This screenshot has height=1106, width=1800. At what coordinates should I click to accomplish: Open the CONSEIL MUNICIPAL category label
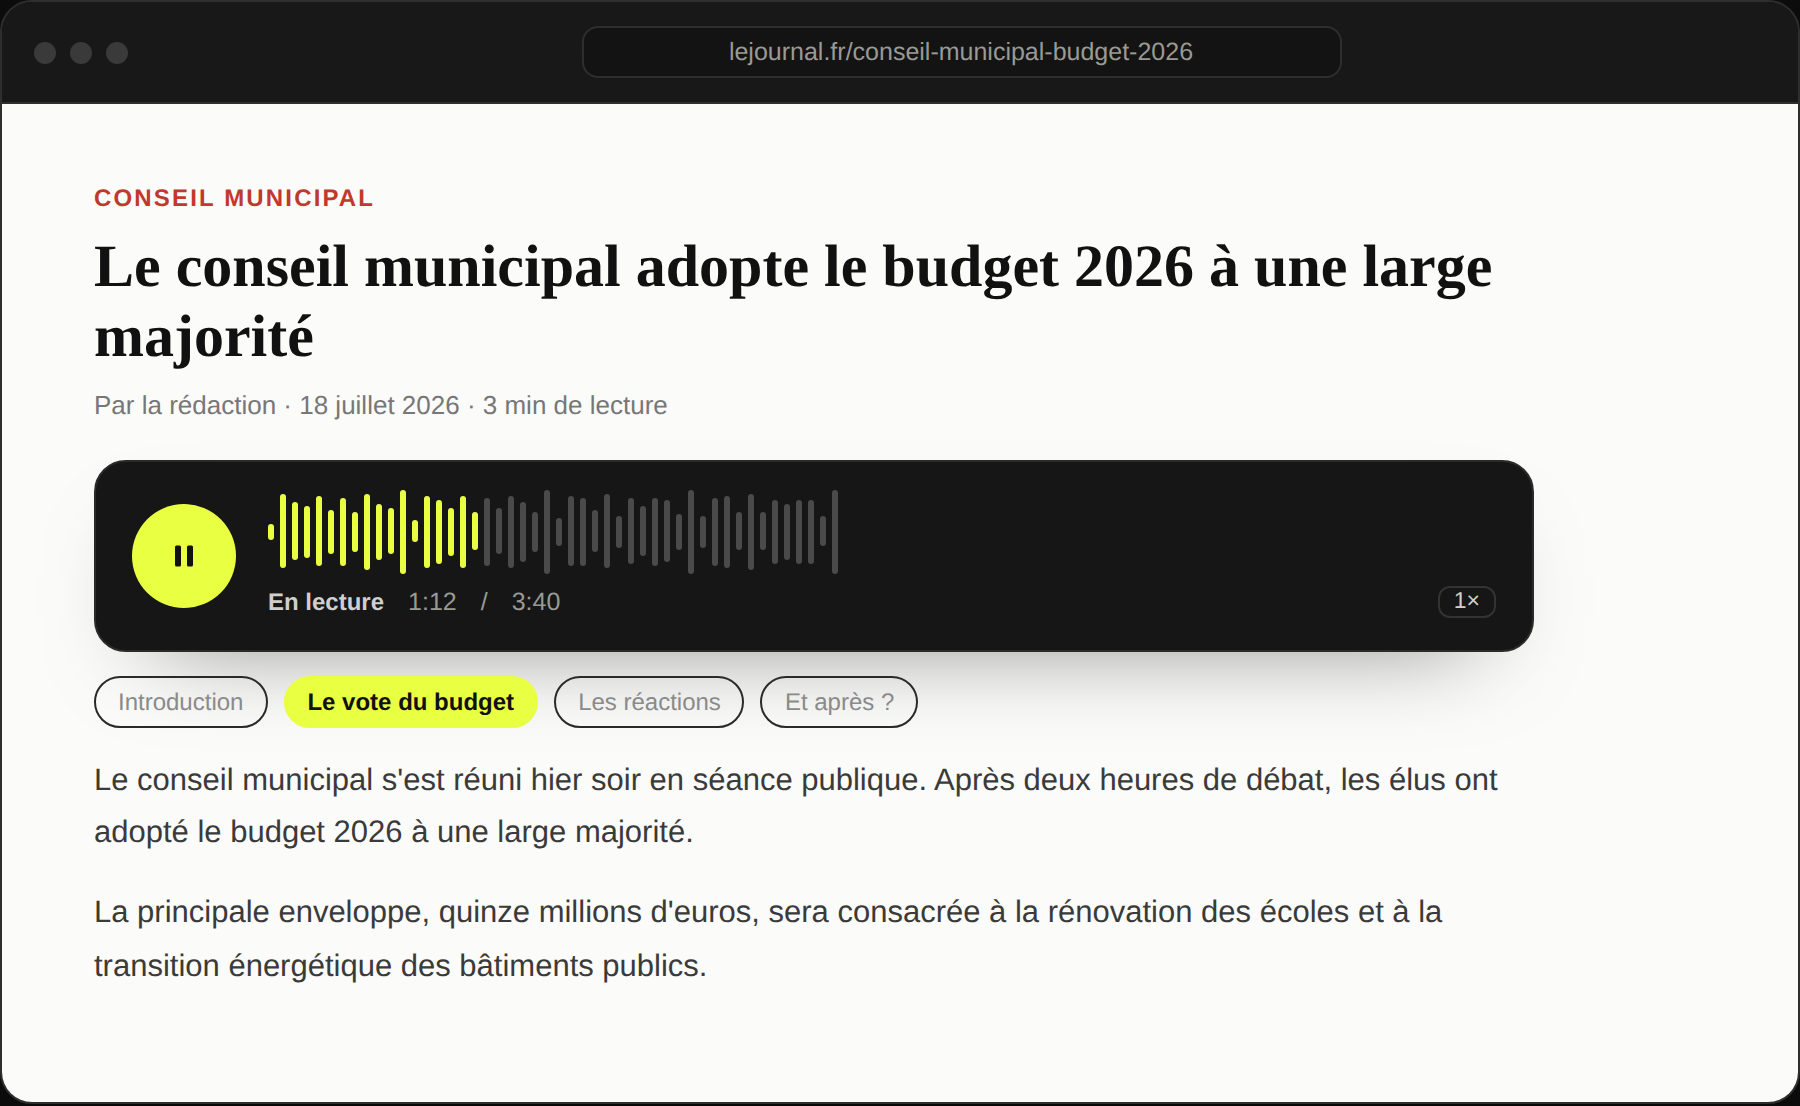(x=234, y=198)
